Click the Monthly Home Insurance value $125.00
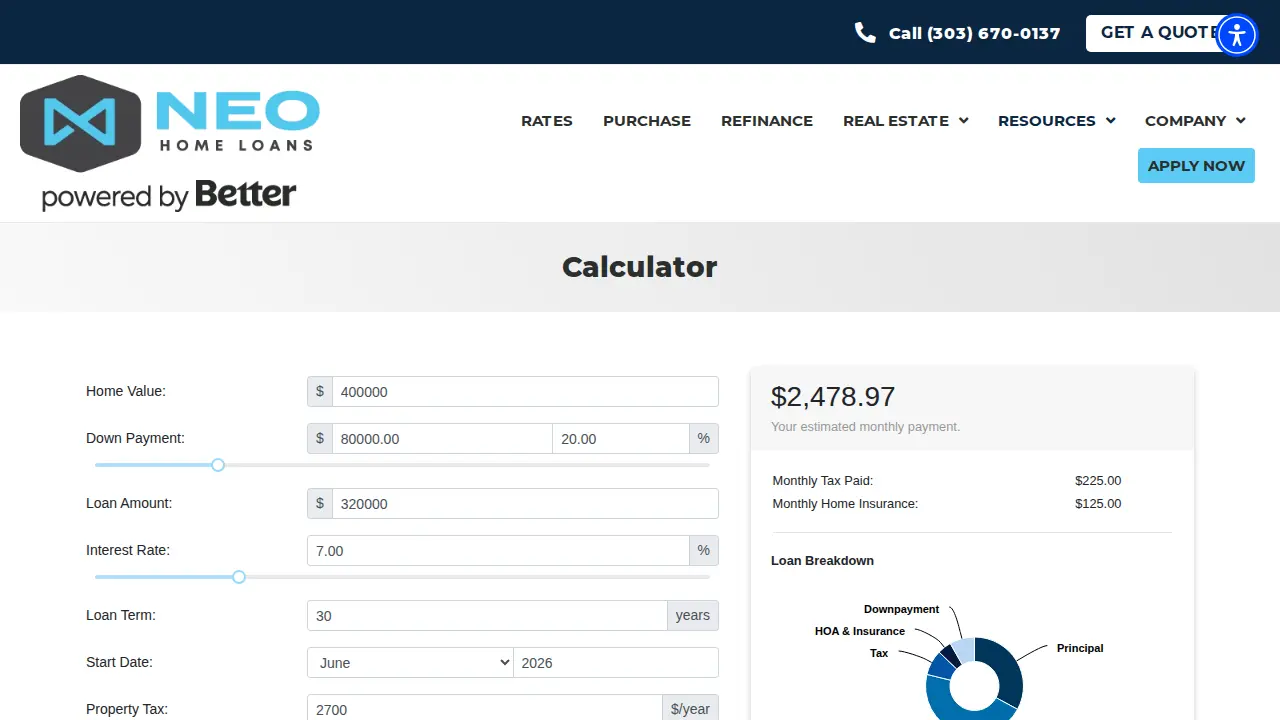This screenshot has width=1280, height=720. (x=1098, y=504)
